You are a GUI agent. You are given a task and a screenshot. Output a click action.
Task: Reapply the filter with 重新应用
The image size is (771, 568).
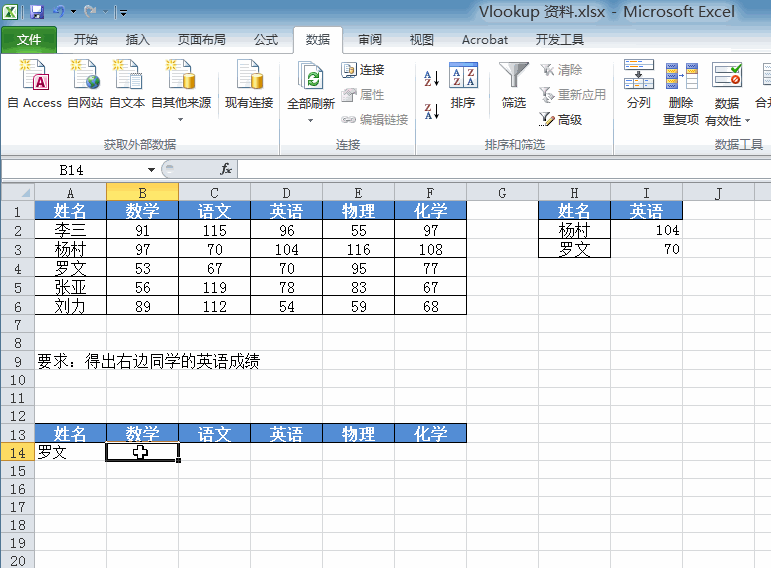click(x=573, y=94)
